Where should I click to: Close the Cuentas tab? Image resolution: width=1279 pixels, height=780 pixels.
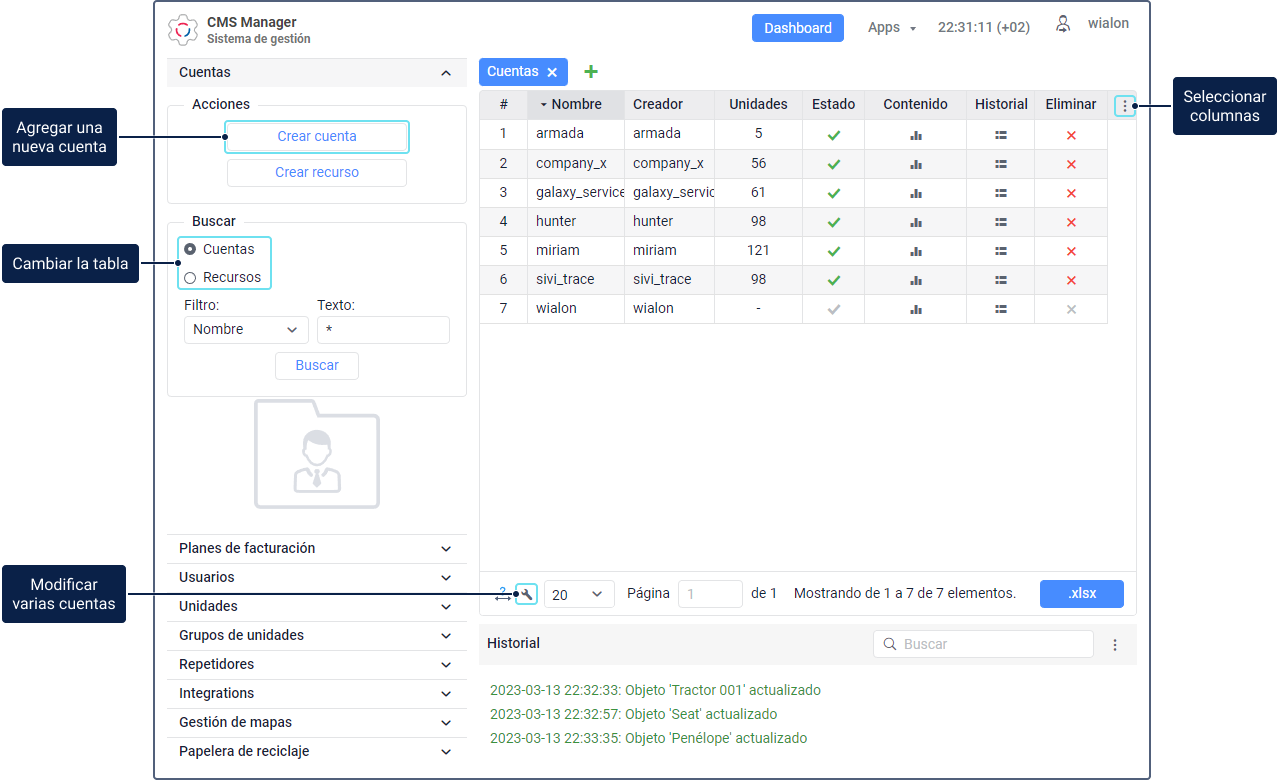[552, 73]
